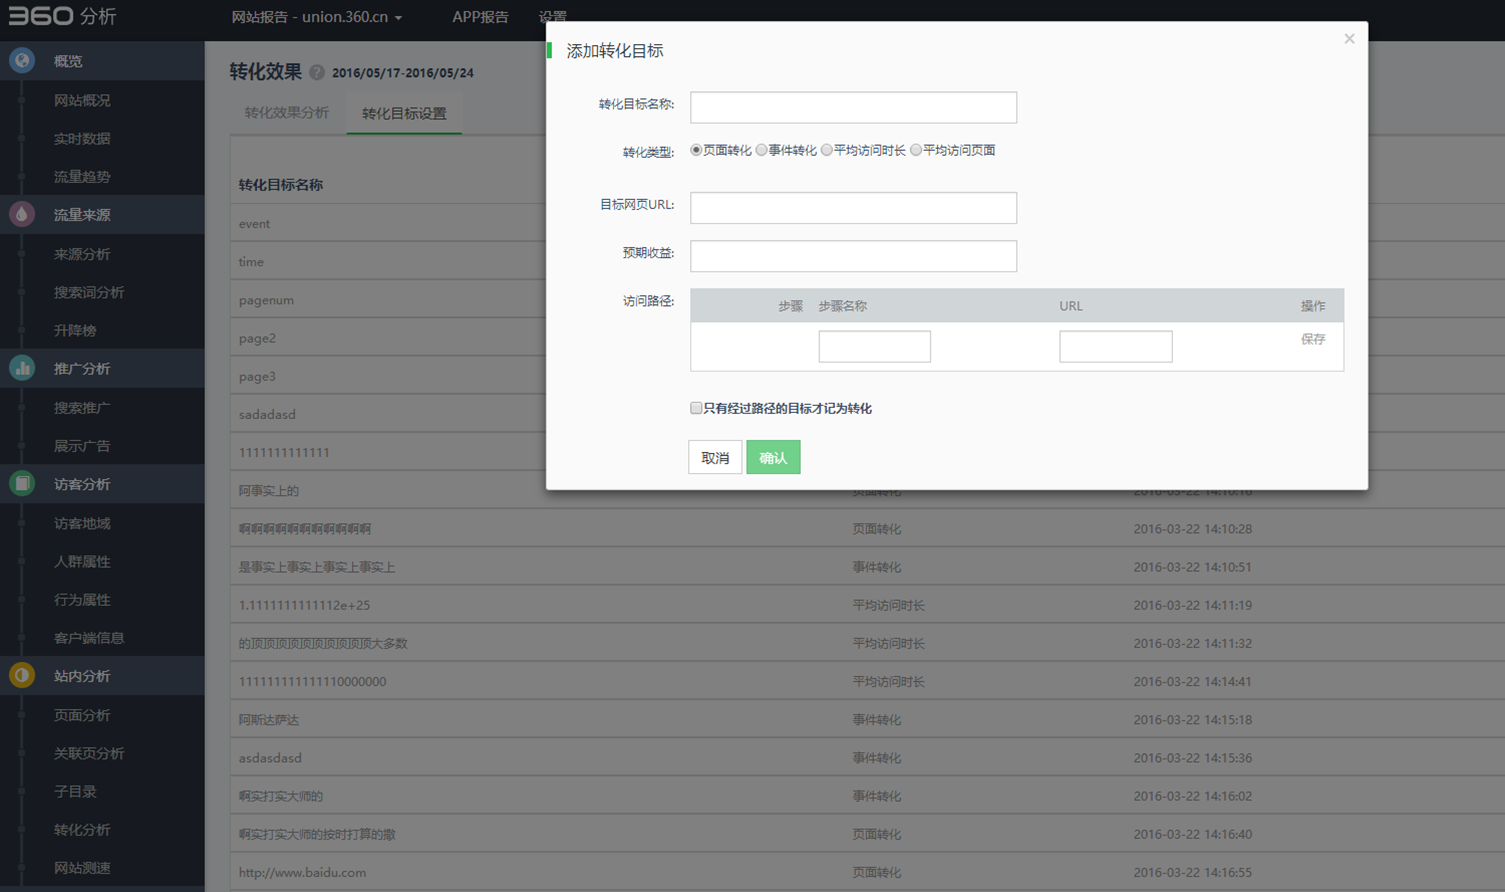Open the 网站报告 union.360.cn dropdown

[316, 17]
